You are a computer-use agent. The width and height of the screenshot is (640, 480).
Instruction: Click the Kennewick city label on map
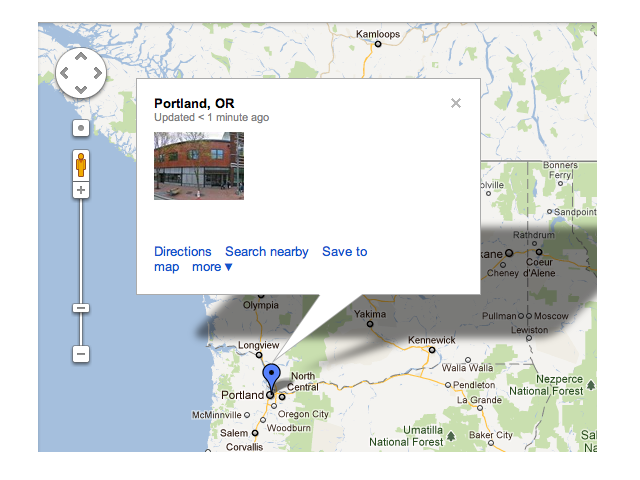[x=432, y=340]
